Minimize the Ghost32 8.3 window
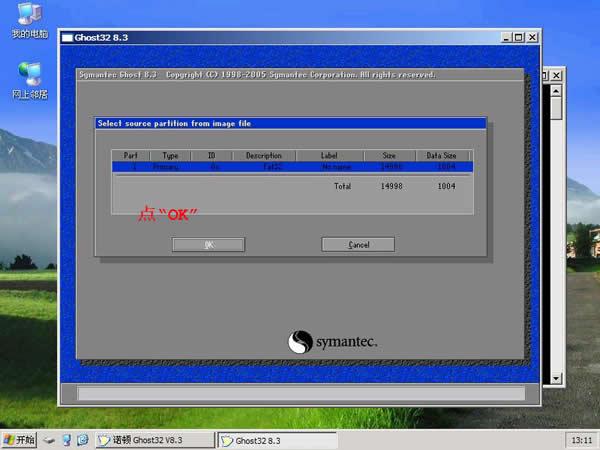This screenshot has height=450, width=600. pos(506,37)
